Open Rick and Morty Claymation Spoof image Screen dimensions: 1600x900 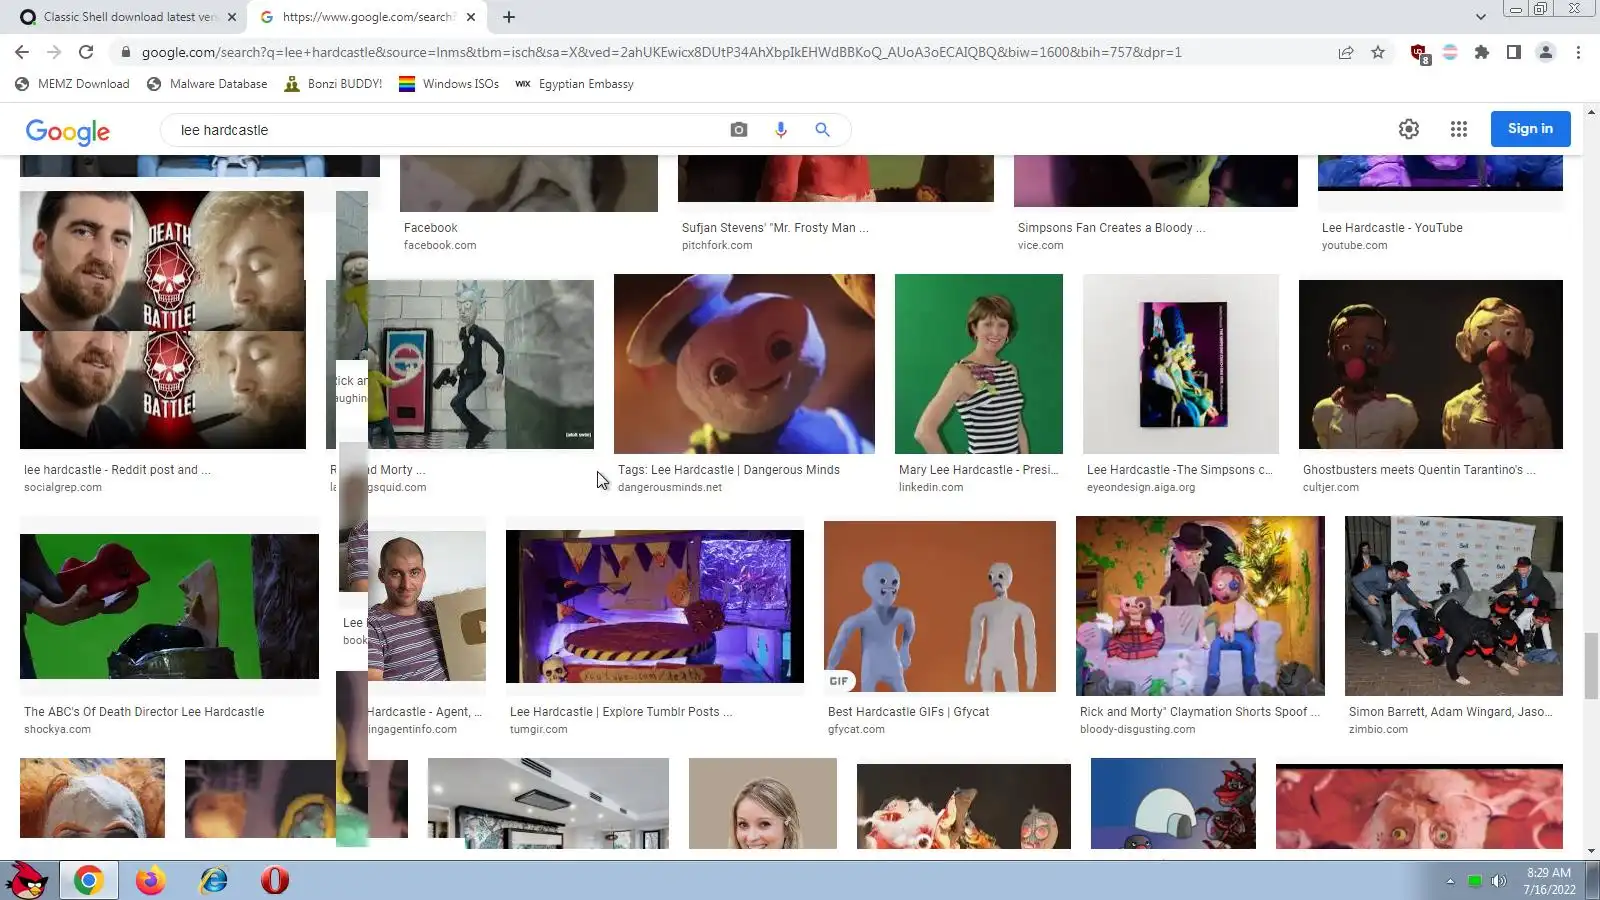[1200, 606]
